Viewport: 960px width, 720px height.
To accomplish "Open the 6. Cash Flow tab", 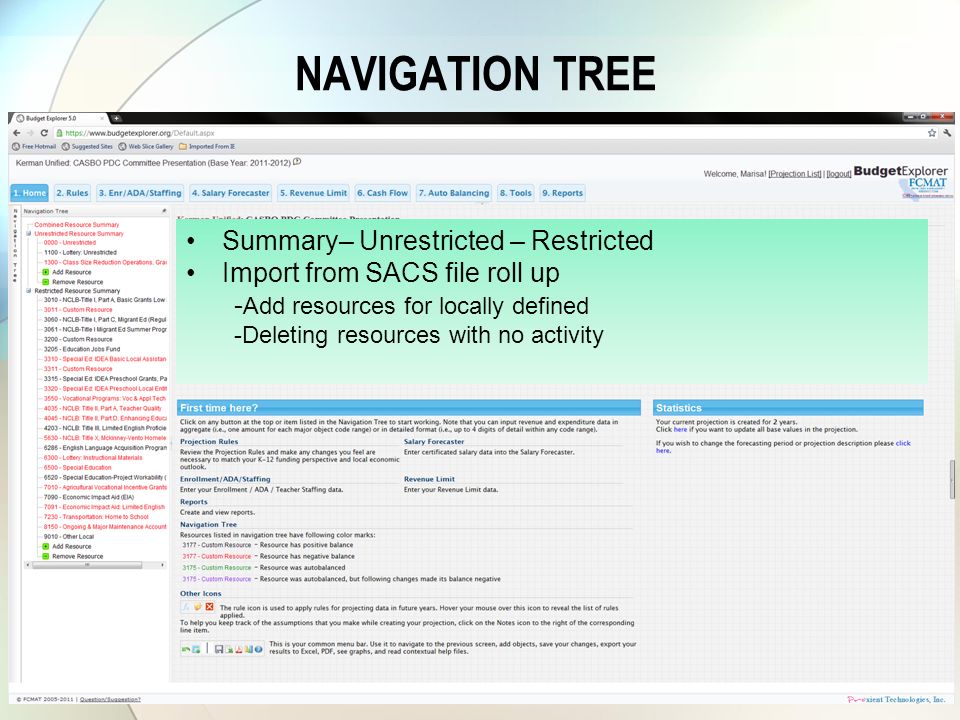I will click(383, 193).
